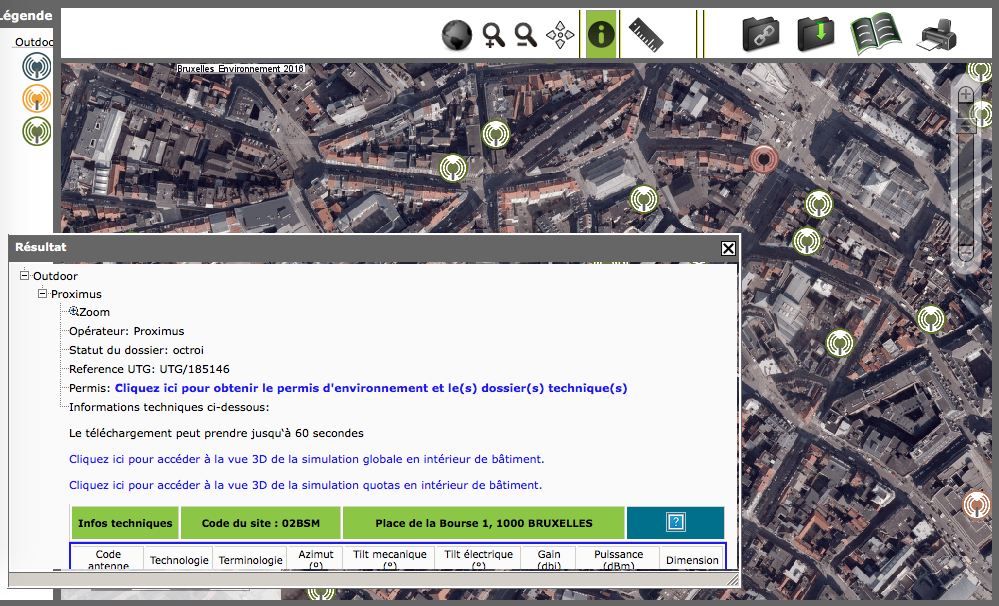The height and width of the screenshot is (606, 999).
Task: Open 3D quotas simulation view link
Action: point(305,485)
